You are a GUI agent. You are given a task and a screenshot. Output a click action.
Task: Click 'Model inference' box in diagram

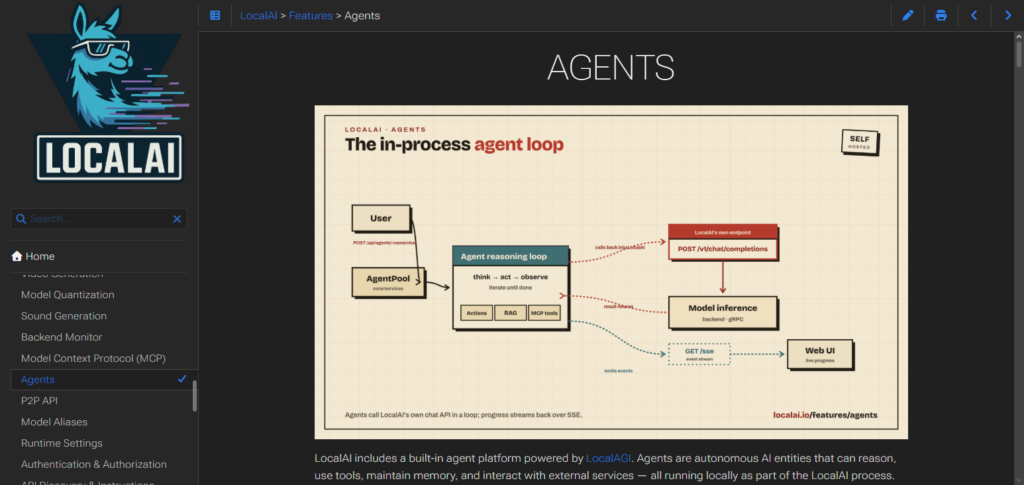tap(723, 312)
